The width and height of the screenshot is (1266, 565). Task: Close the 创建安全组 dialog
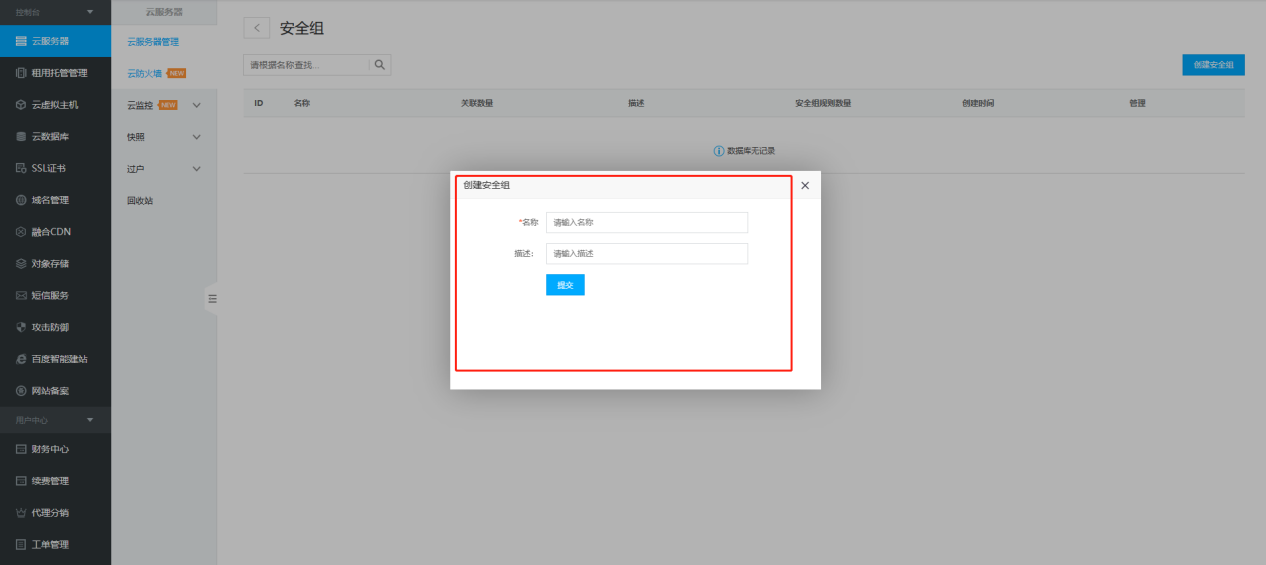[805, 185]
